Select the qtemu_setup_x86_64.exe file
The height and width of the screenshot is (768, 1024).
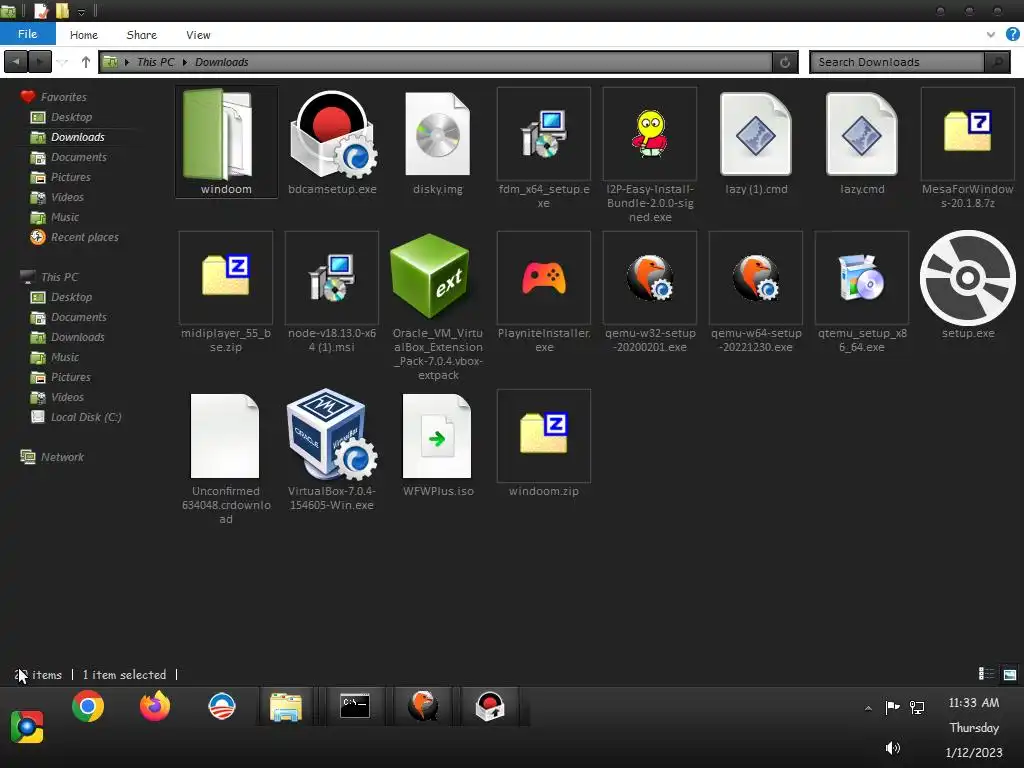(x=861, y=278)
